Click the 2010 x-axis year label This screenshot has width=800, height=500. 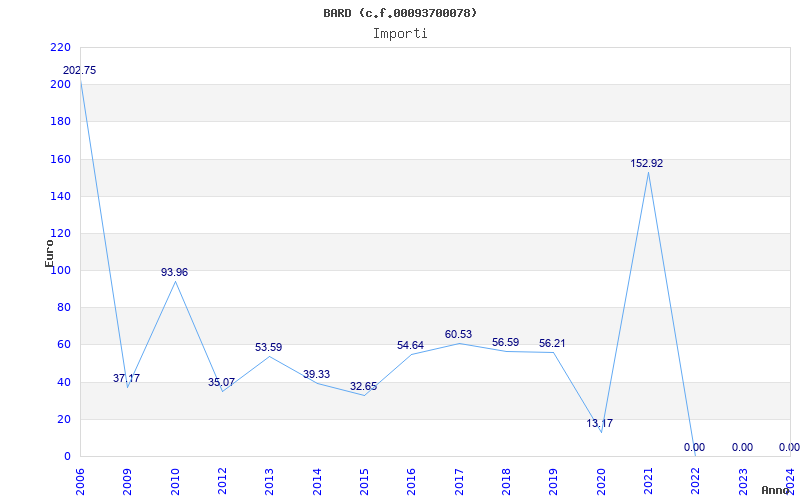click(175, 482)
